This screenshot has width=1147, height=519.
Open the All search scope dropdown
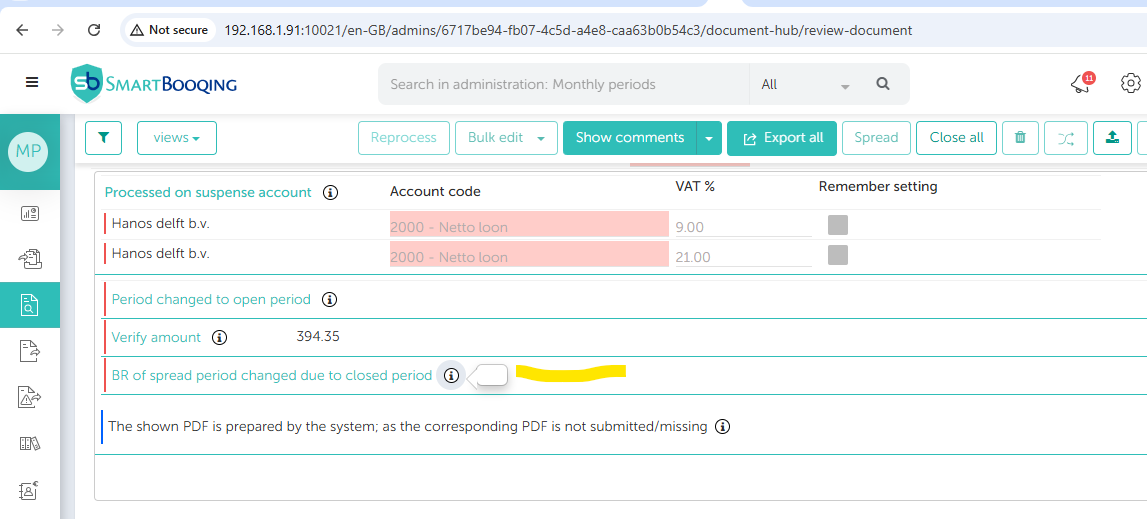pos(804,85)
